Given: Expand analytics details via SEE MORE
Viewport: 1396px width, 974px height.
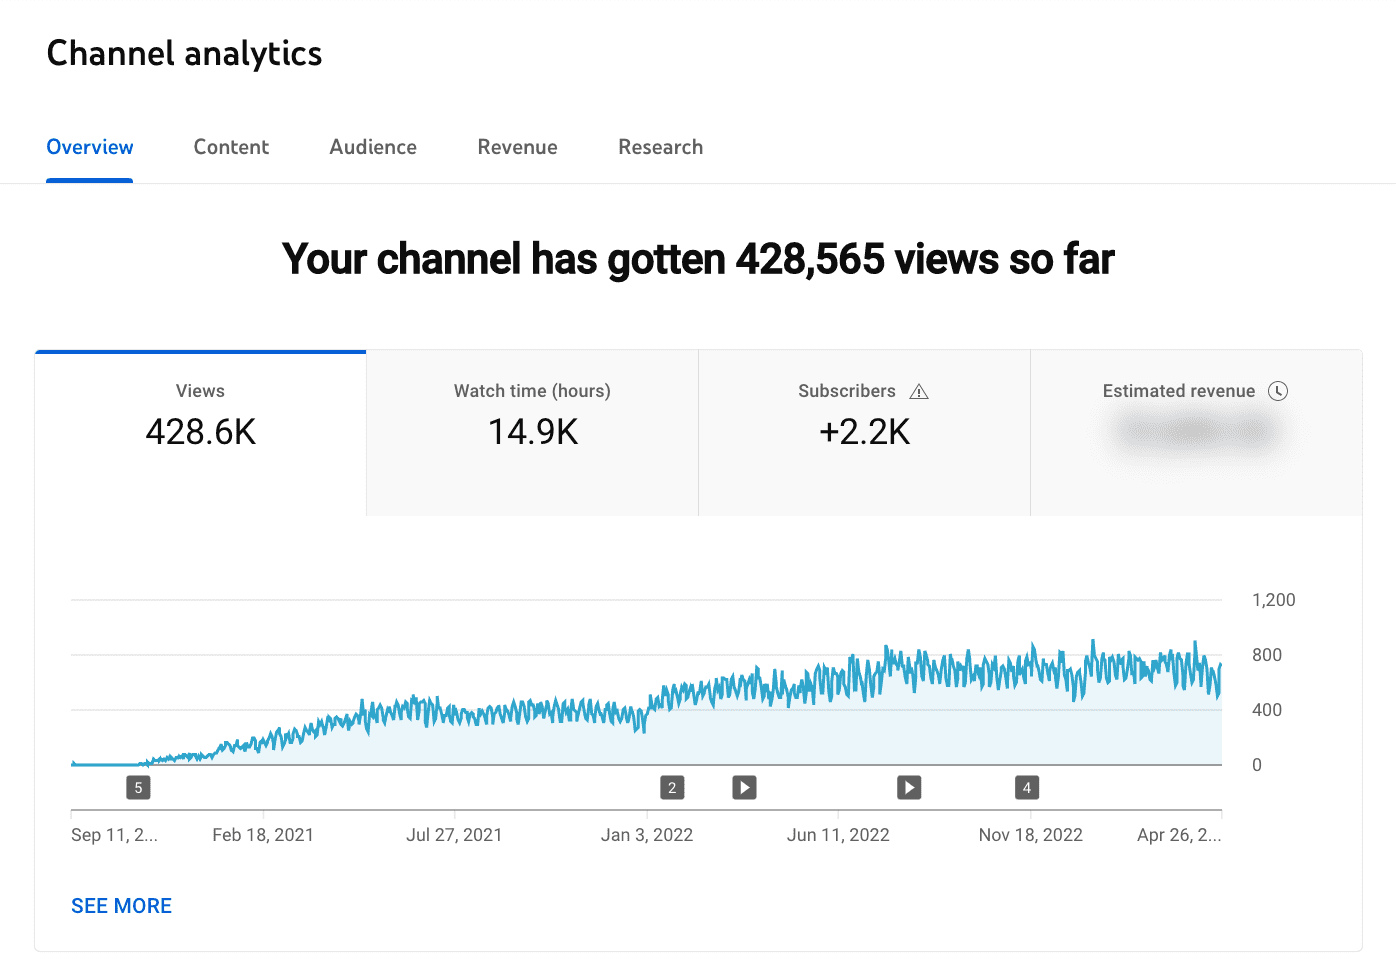Looking at the screenshot, I should (x=121, y=906).
